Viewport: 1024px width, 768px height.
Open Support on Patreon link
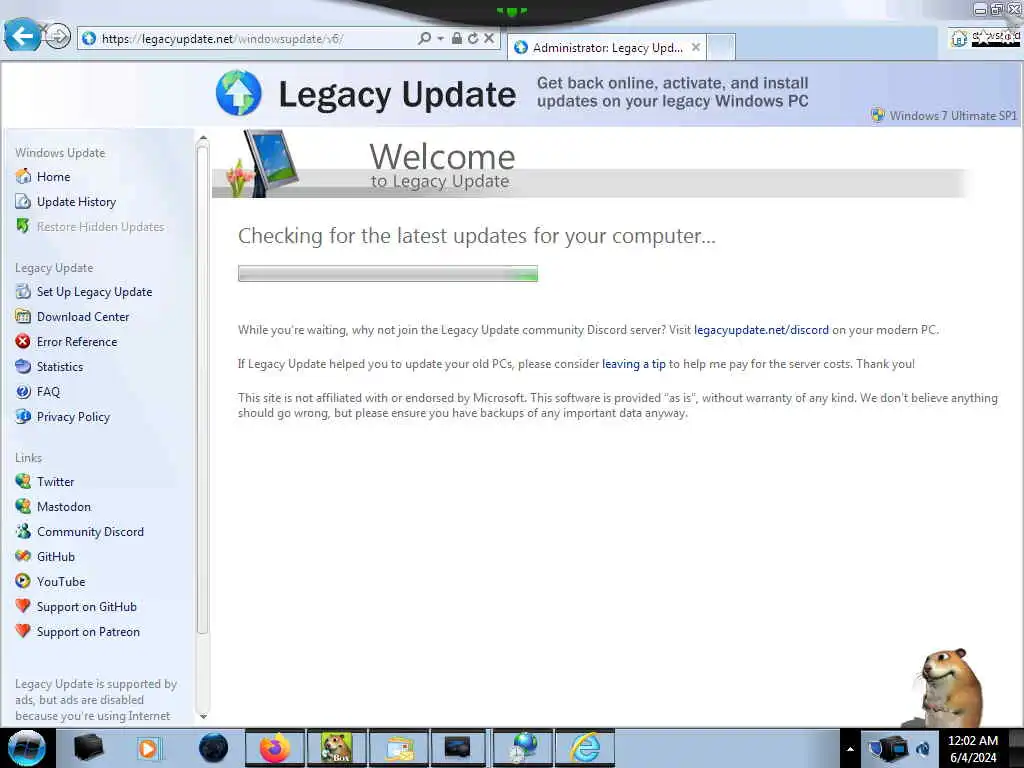pyautogui.click(x=88, y=632)
